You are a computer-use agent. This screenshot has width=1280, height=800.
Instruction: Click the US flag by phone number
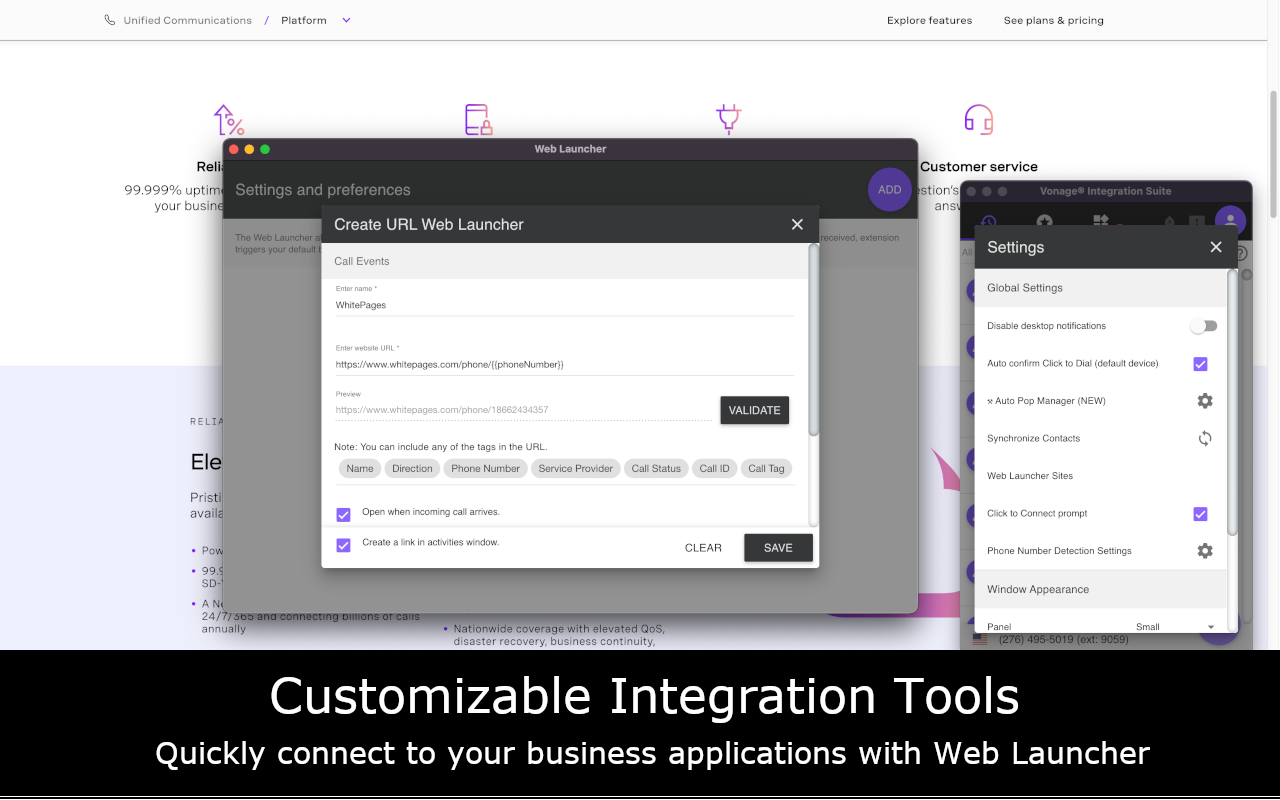pos(980,639)
